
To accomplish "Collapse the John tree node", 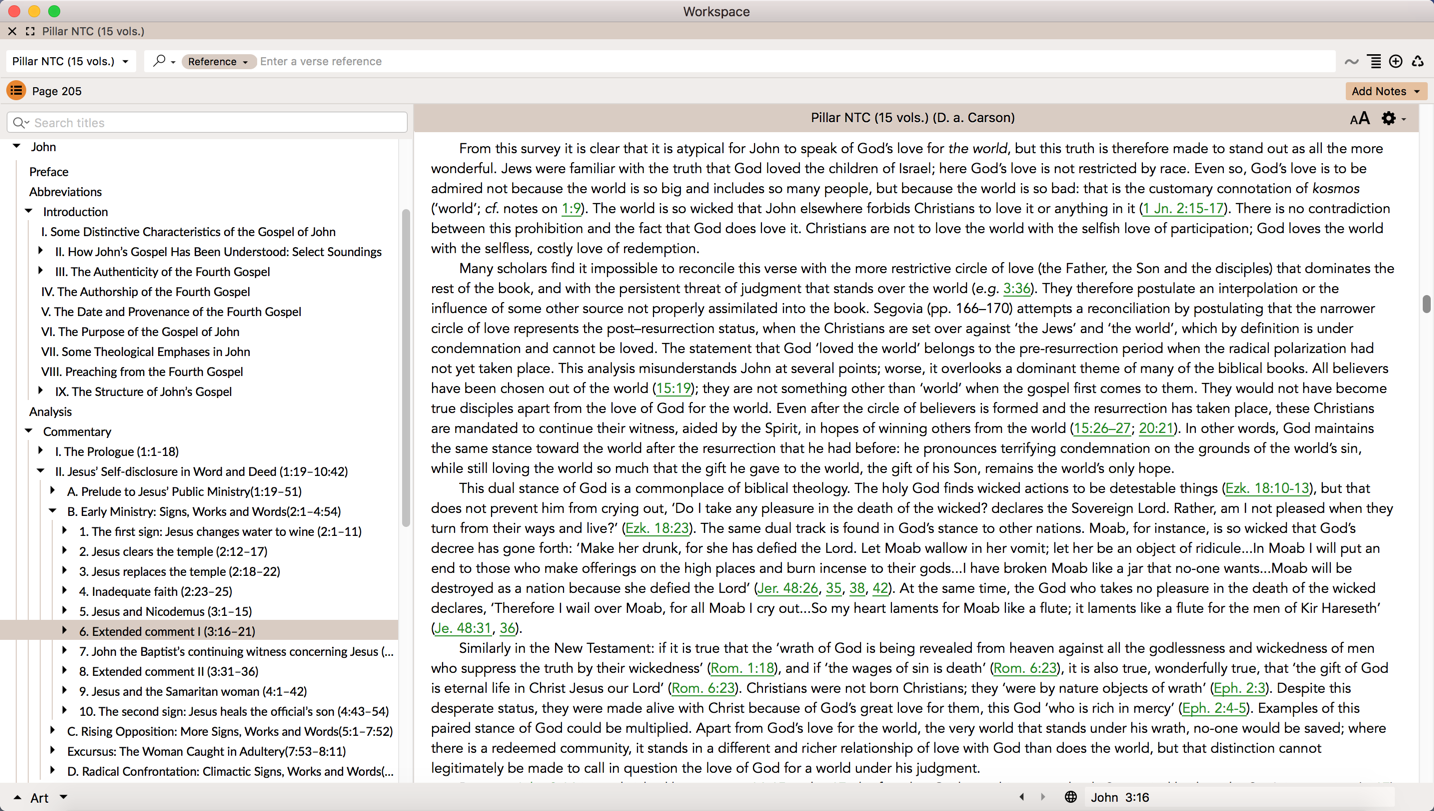I will click(17, 147).
